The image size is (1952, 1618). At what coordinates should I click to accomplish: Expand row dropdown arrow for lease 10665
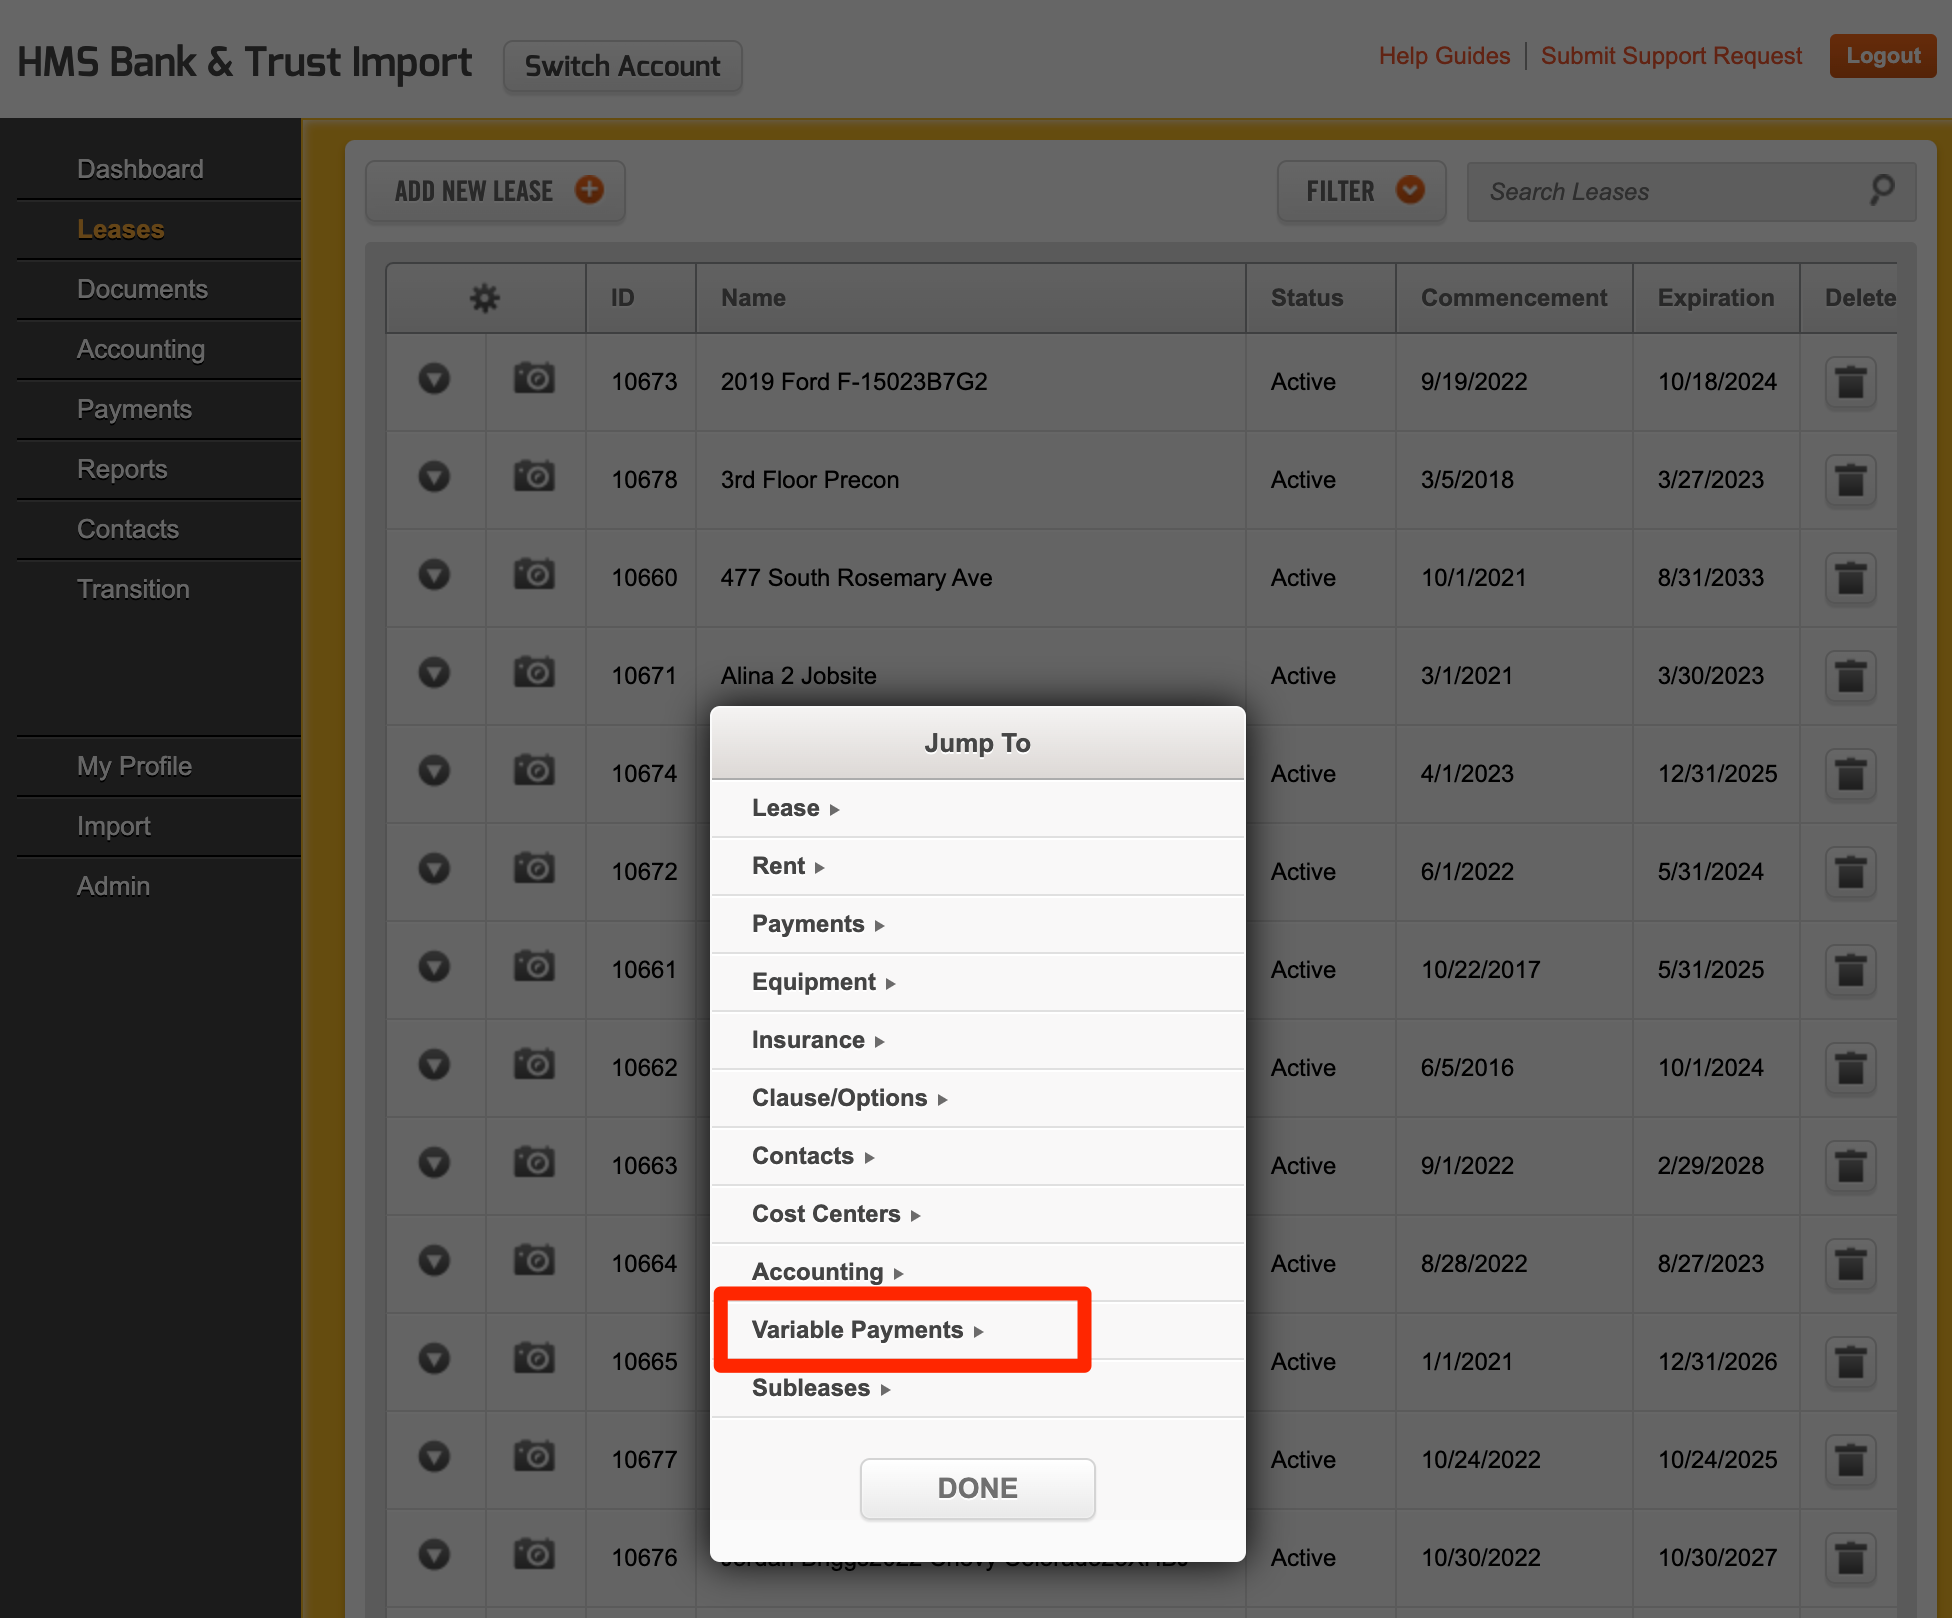pyautogui.click(x=434, y=1359)
